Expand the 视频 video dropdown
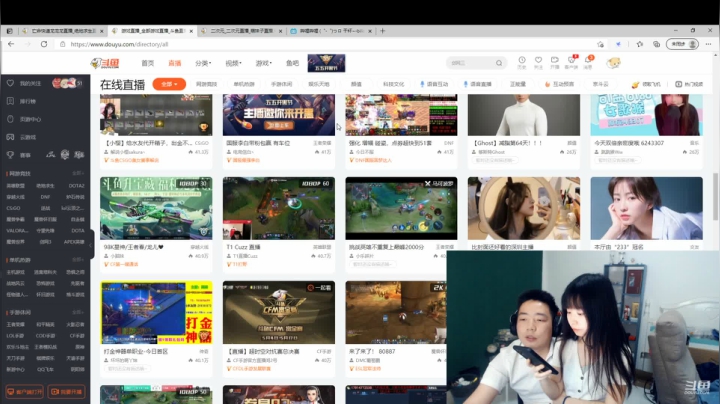The width and height of the screenshot is (720, 404). coord(233,63)
